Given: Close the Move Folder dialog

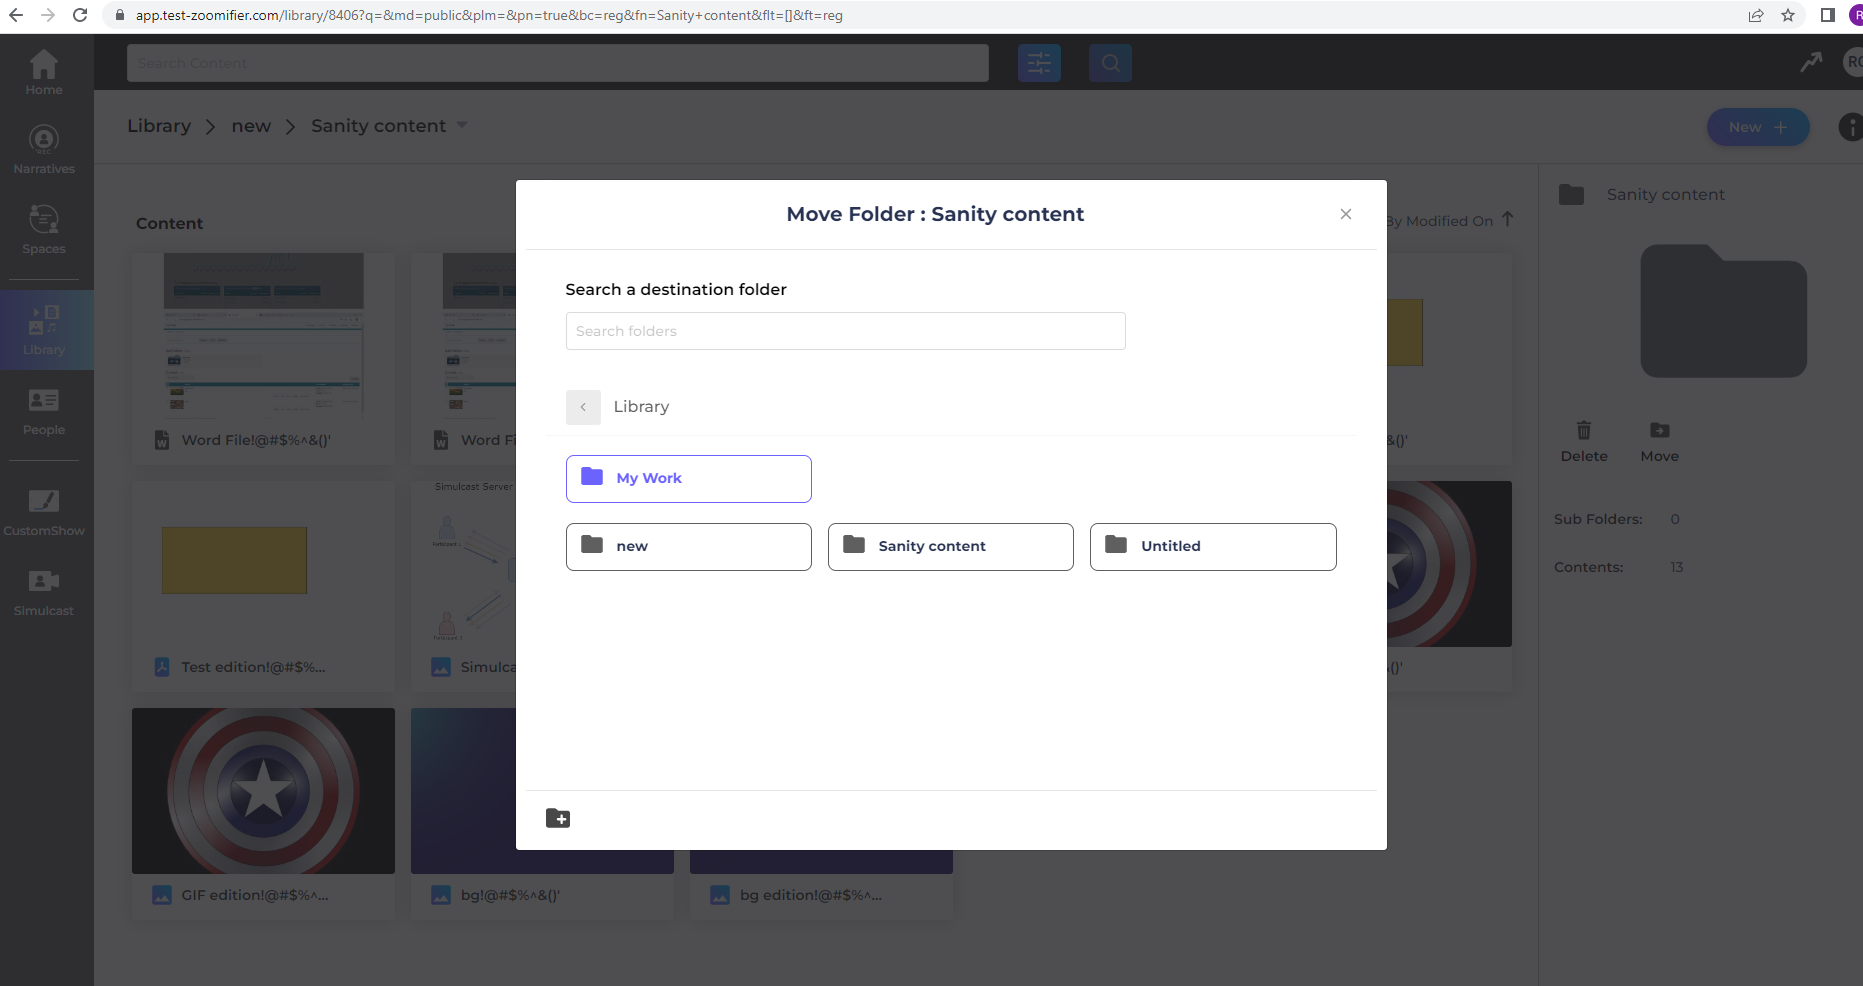Looking at the screenshot, I should click(1346, 214).
